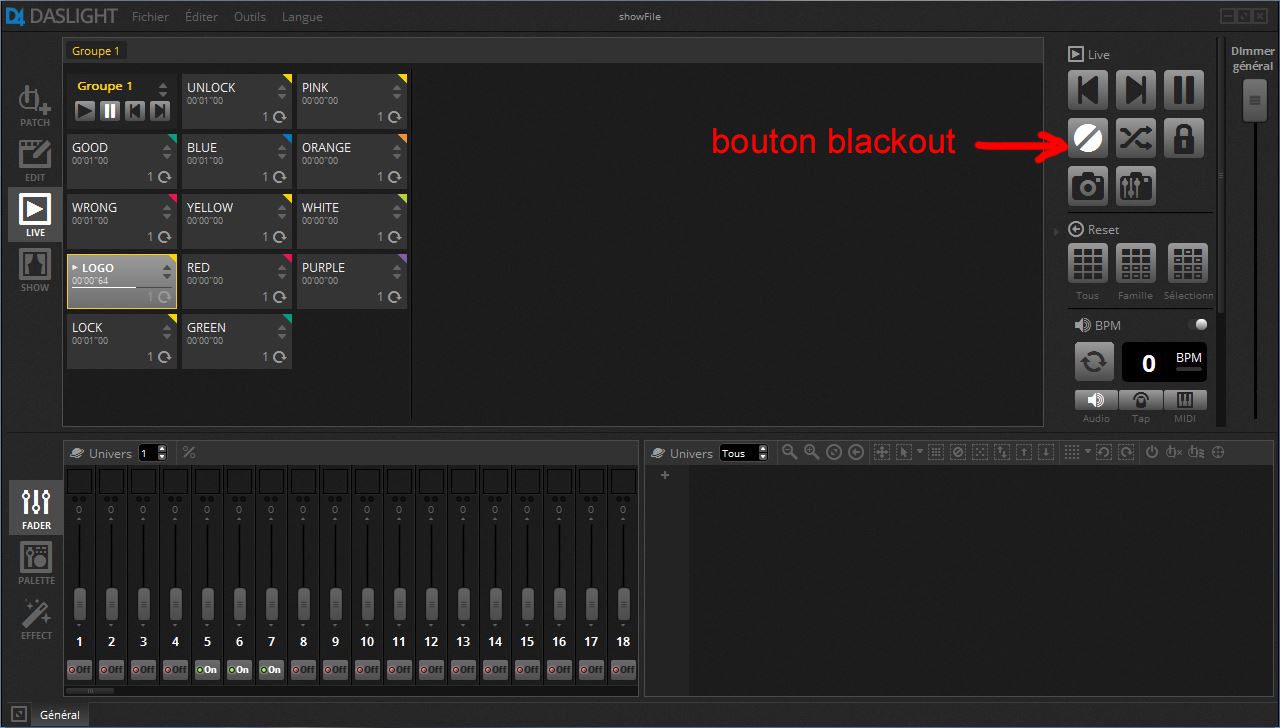
Task: Reset all with the Tous grid button
Action: [1087, 264]
